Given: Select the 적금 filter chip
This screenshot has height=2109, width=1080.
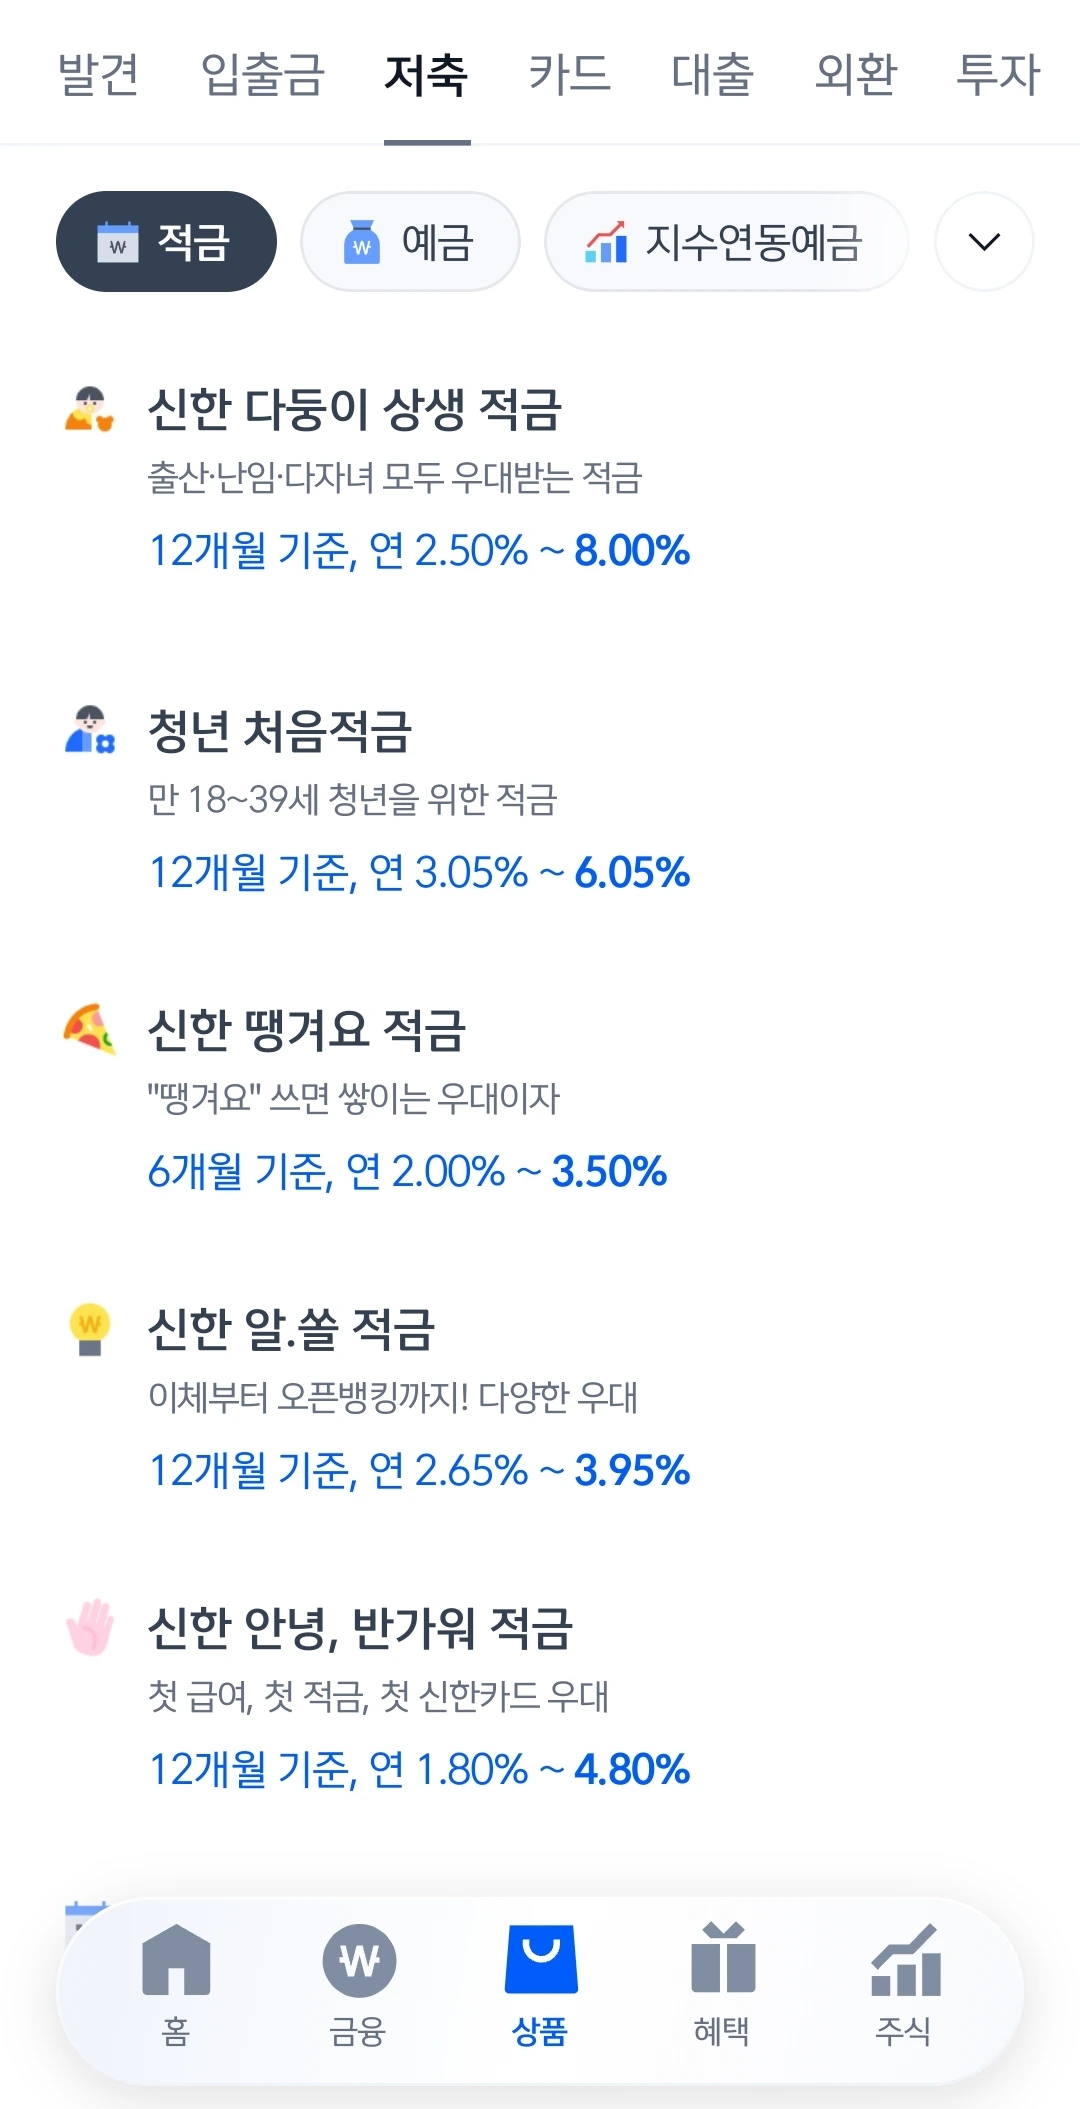Looking at the screenshot, I should (166, 242).
